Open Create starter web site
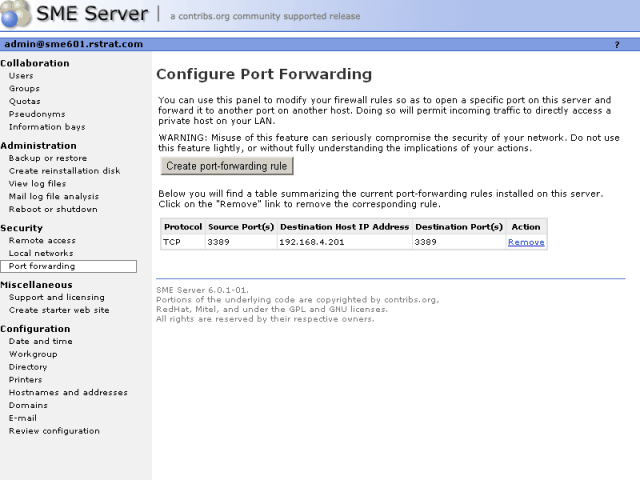This screenshot has height=480, width=640. (59, 310)
